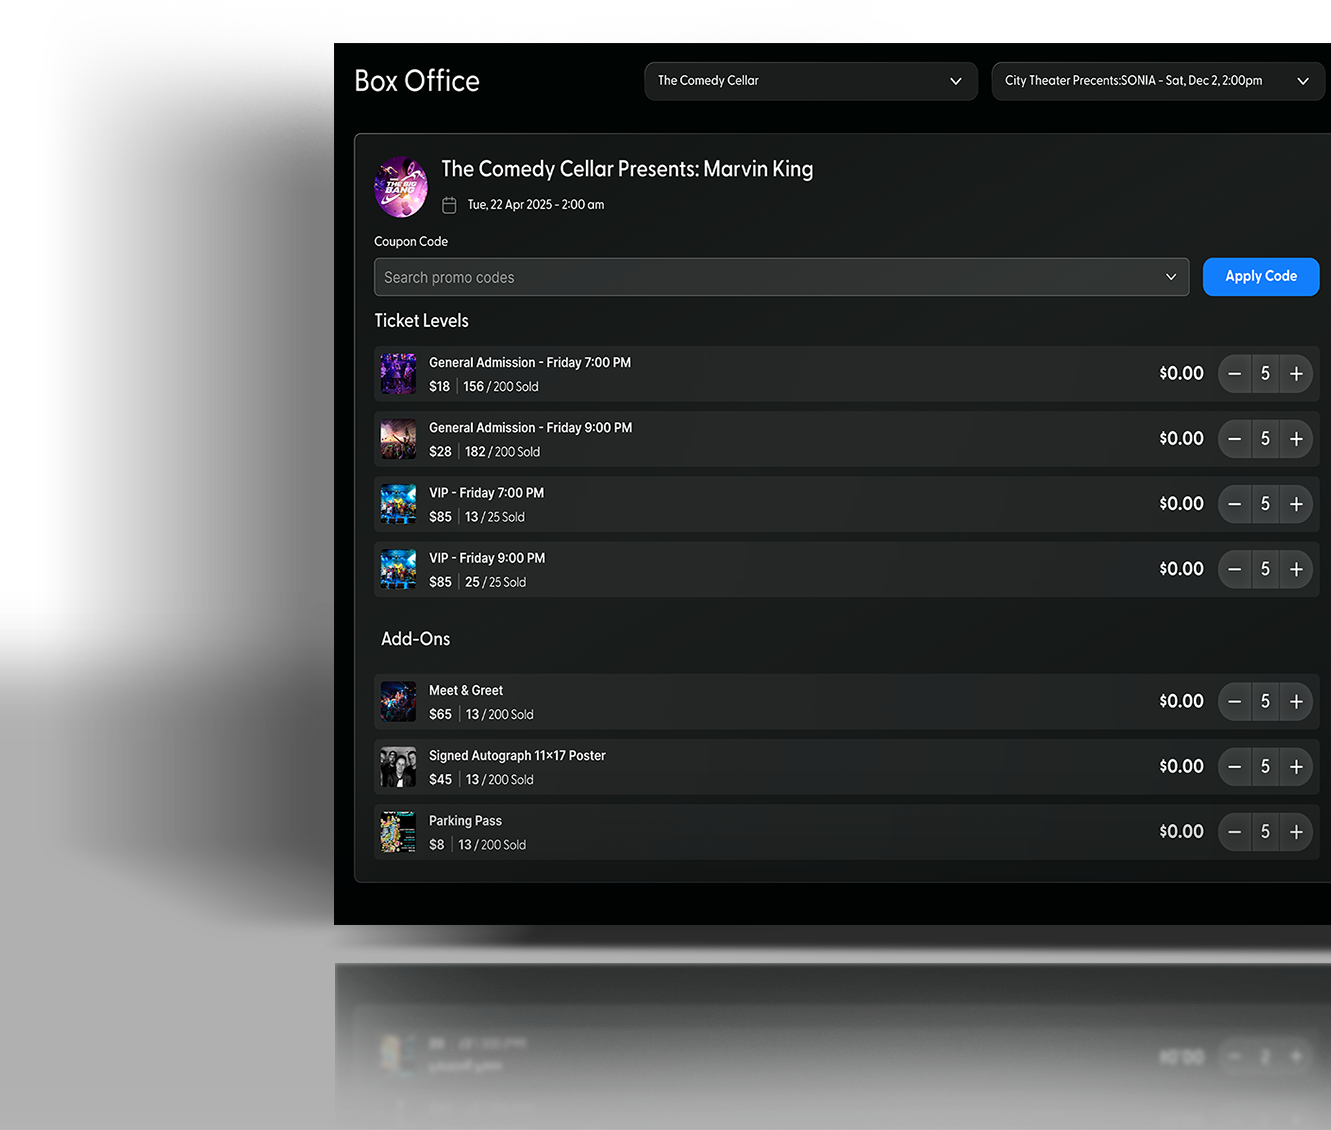This screenshot has height=1130, width=1331.
Task: Increase General Admission Friday 7:00 PM quantity
Action: tap(1296, 374)
